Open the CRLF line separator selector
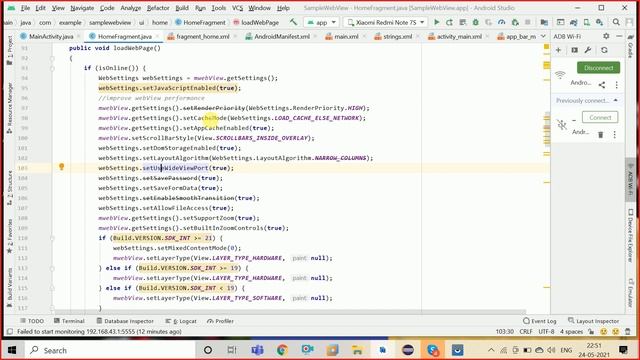This screenshot has height=360, width=640. 526,332
